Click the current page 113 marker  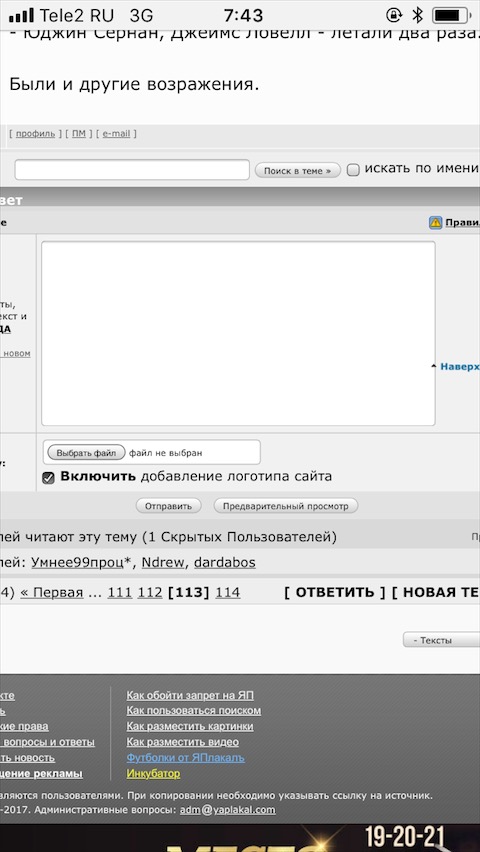point(189,593)
